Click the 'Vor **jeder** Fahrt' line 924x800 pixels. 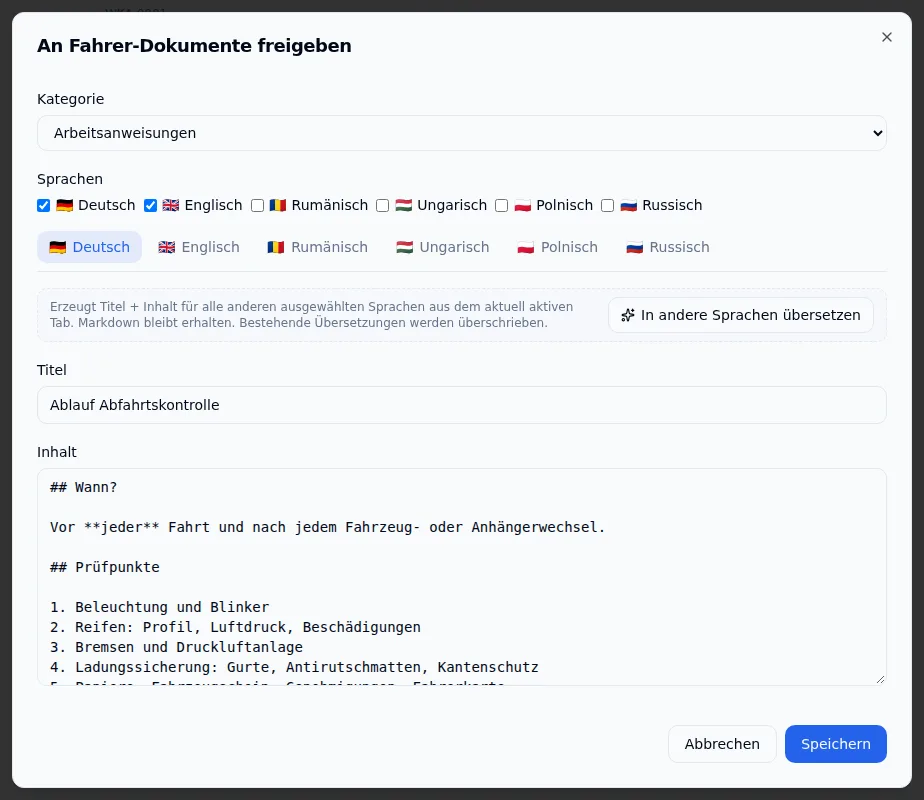(x=328, y=527)
